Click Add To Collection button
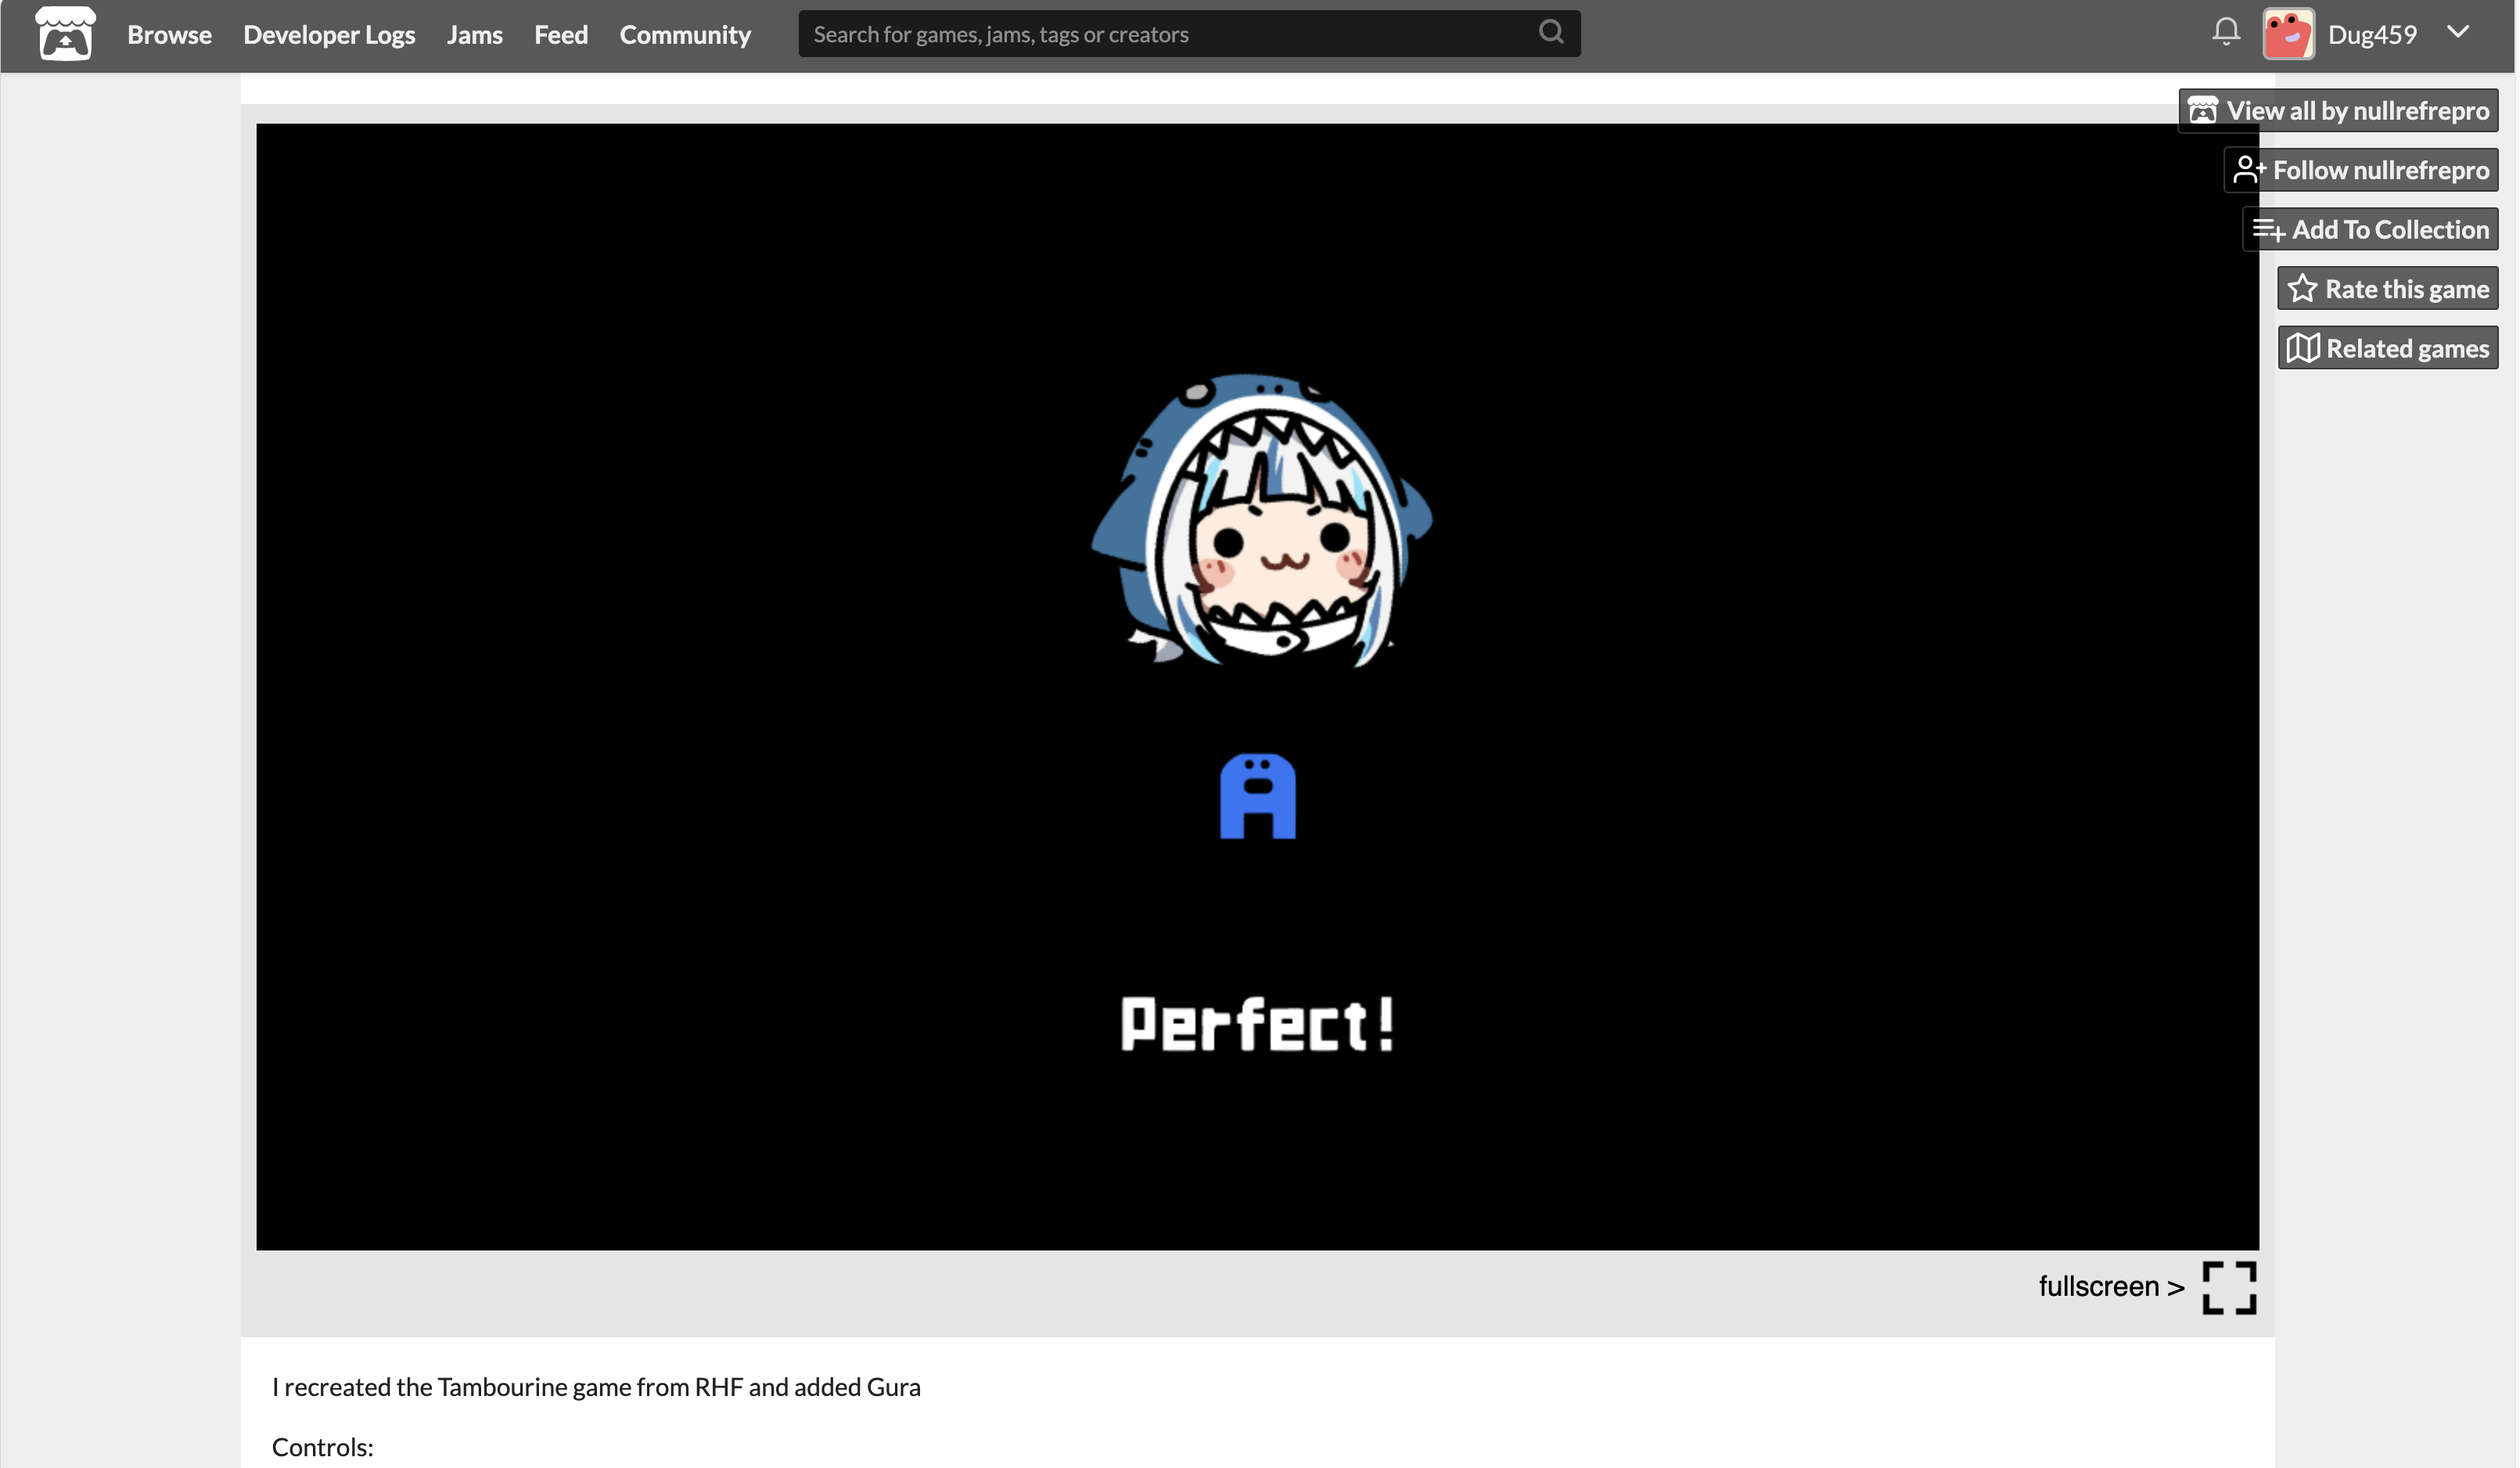 pos(2370,229)
